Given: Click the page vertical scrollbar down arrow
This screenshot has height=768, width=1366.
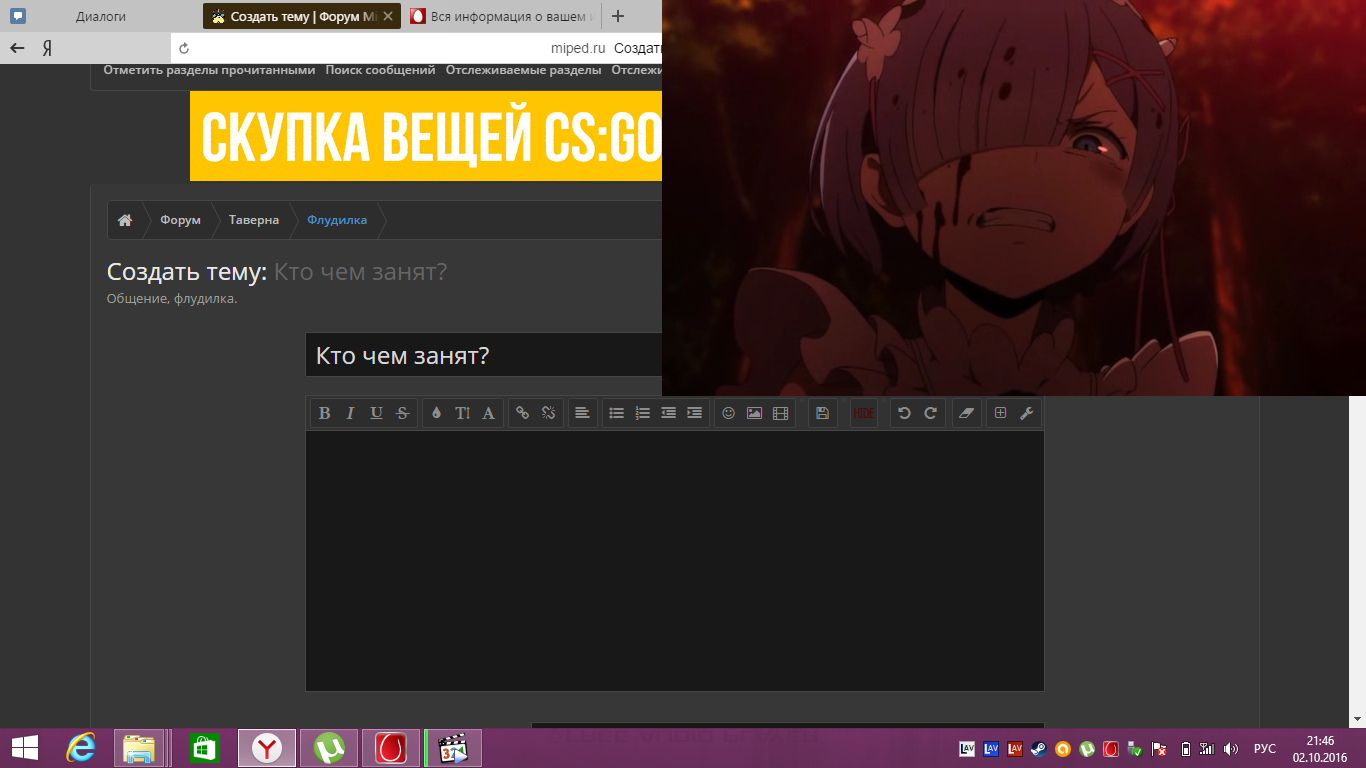Looking at the screenshot, I should point(1358,719).
